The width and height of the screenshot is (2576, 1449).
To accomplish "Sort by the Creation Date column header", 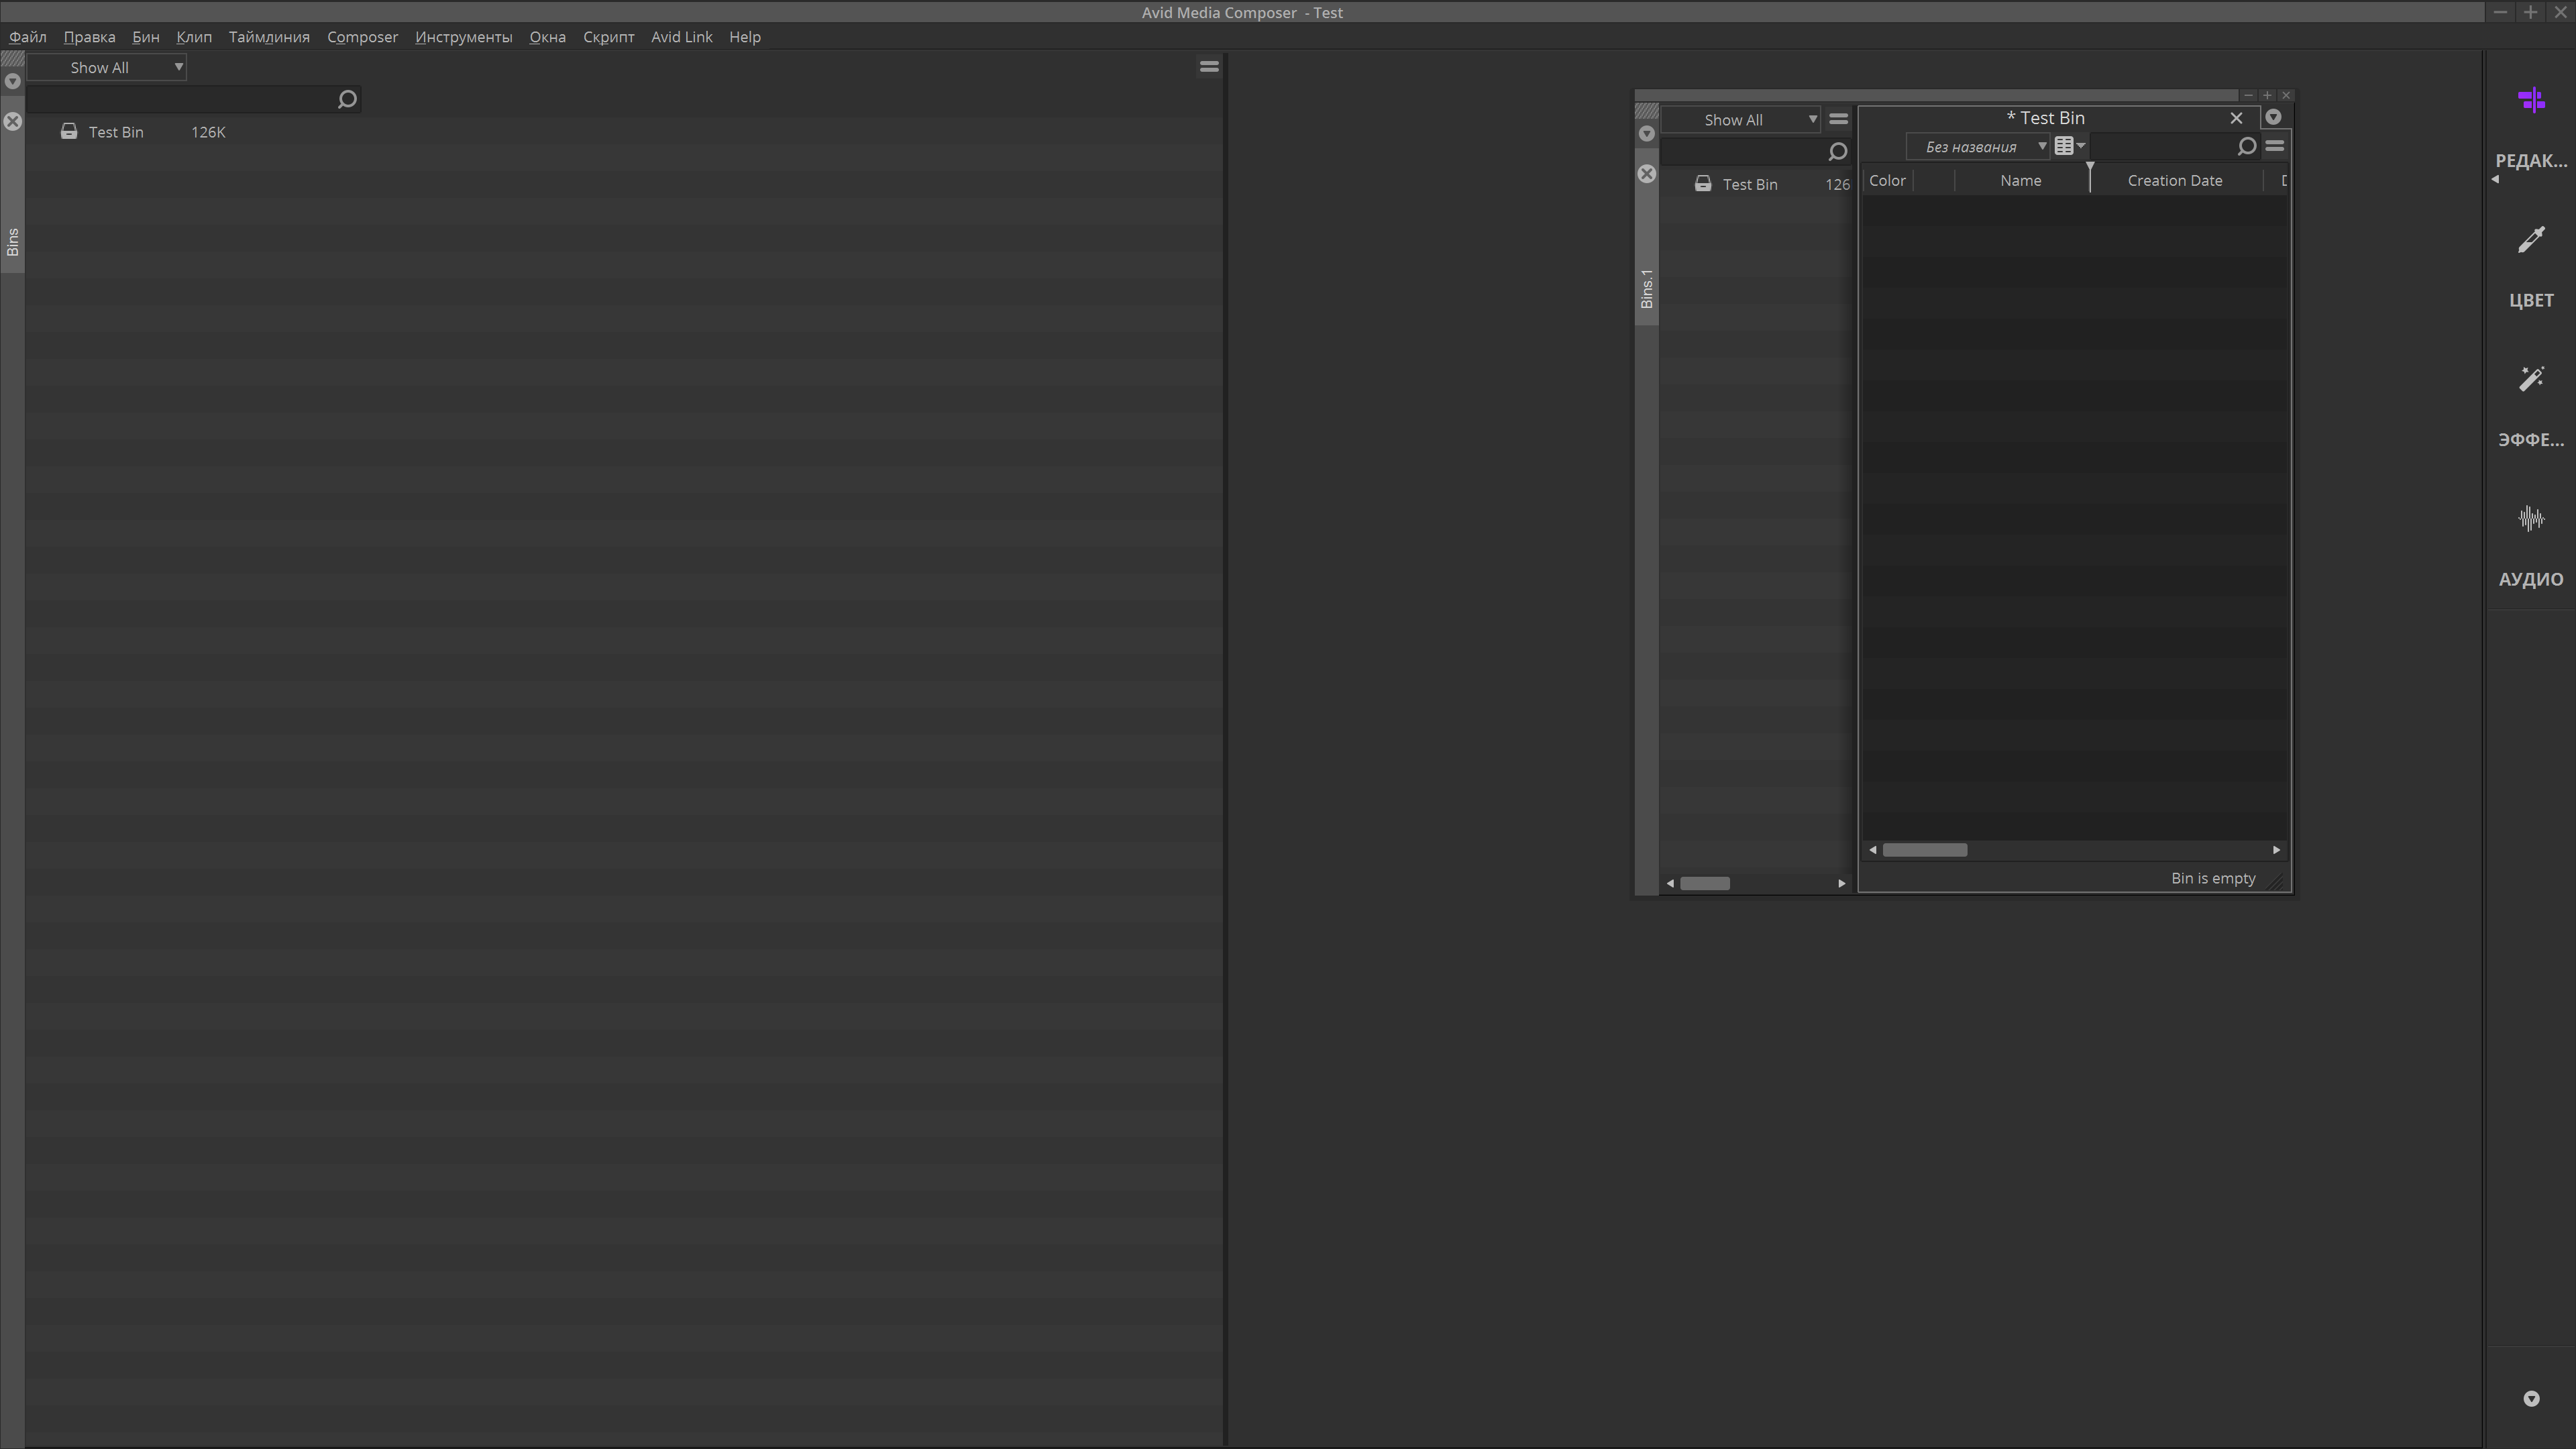I will [x=2174, y=181].
